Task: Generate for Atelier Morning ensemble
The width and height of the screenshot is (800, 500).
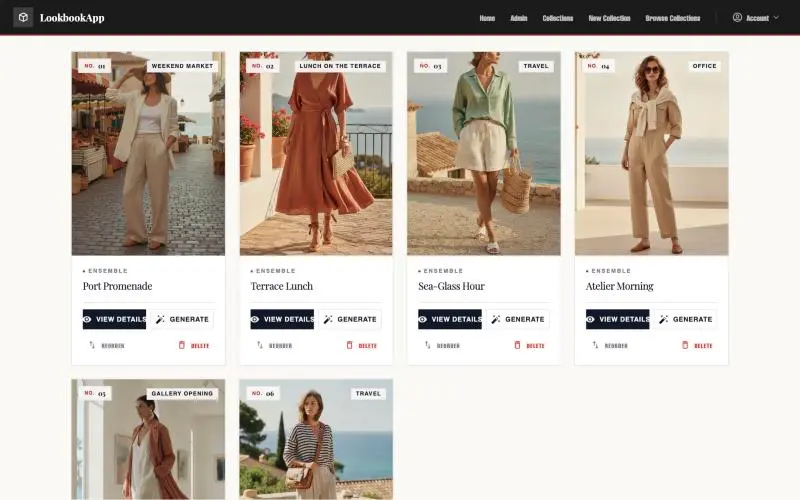Action: 685,319
